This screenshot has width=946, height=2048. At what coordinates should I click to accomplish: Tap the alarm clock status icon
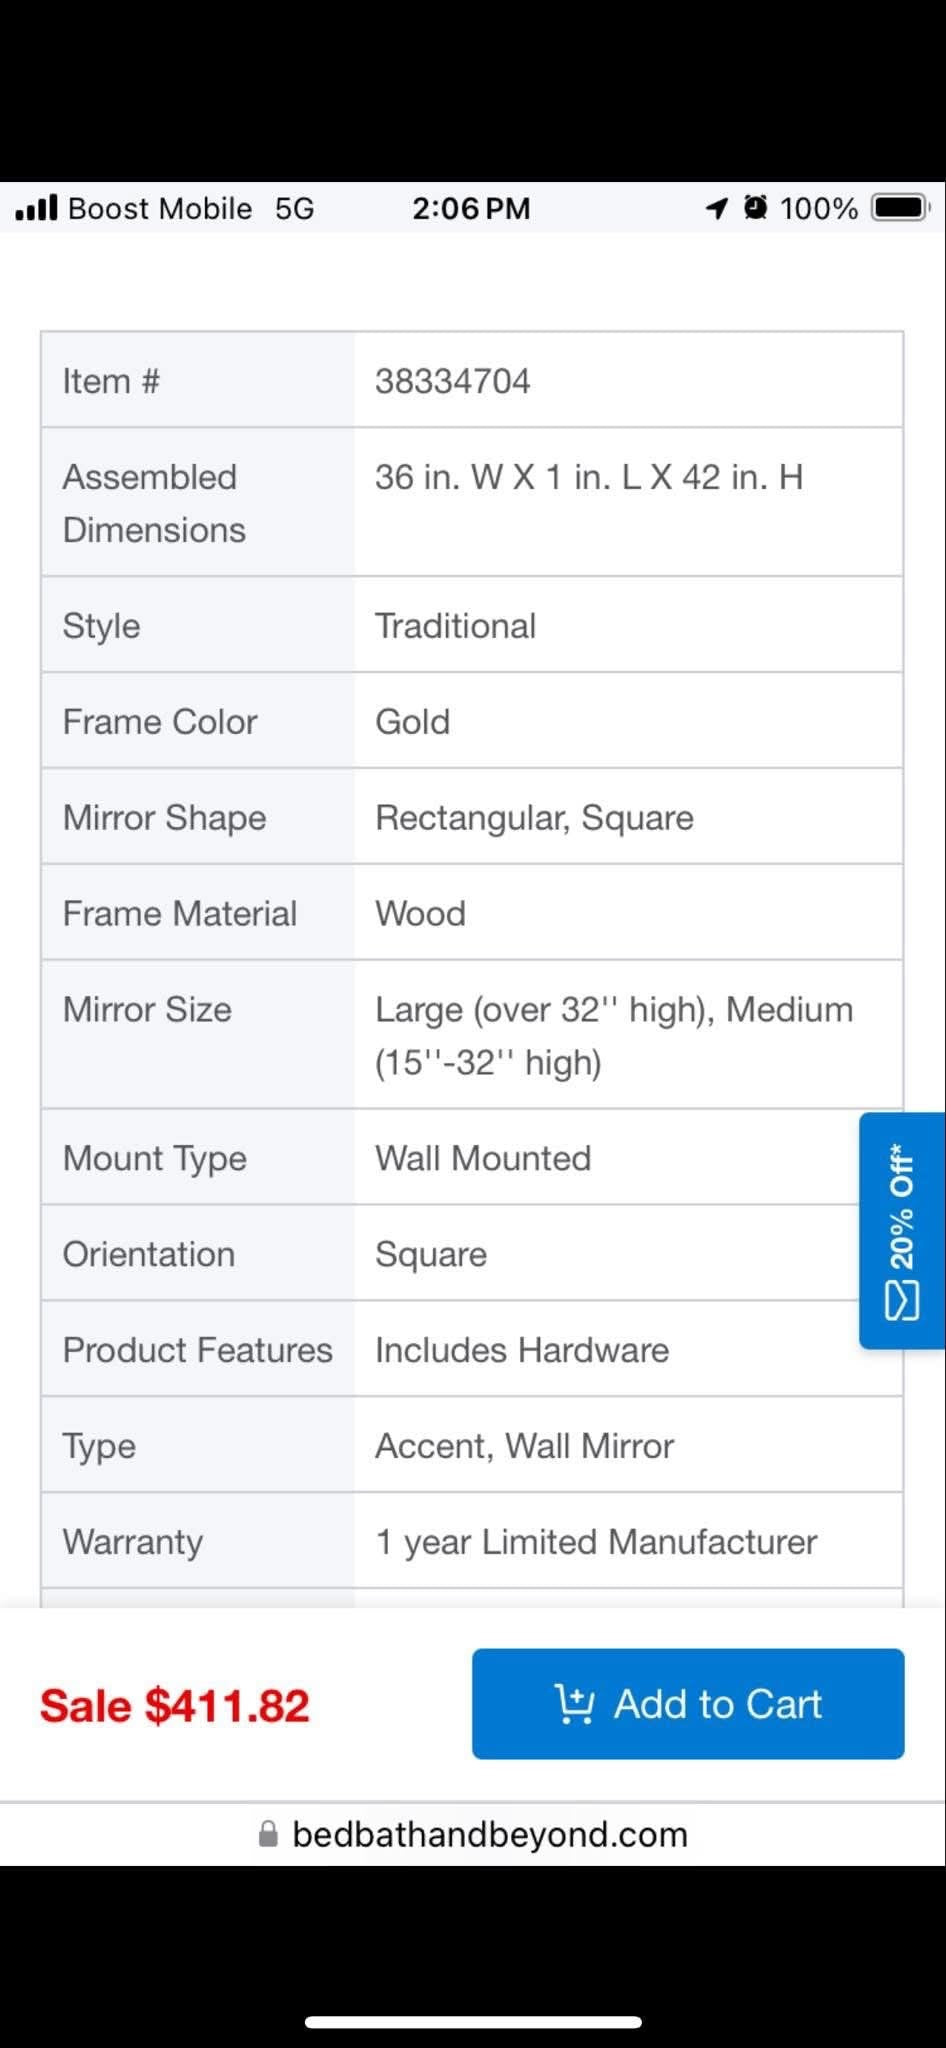(x=756, y=208)
